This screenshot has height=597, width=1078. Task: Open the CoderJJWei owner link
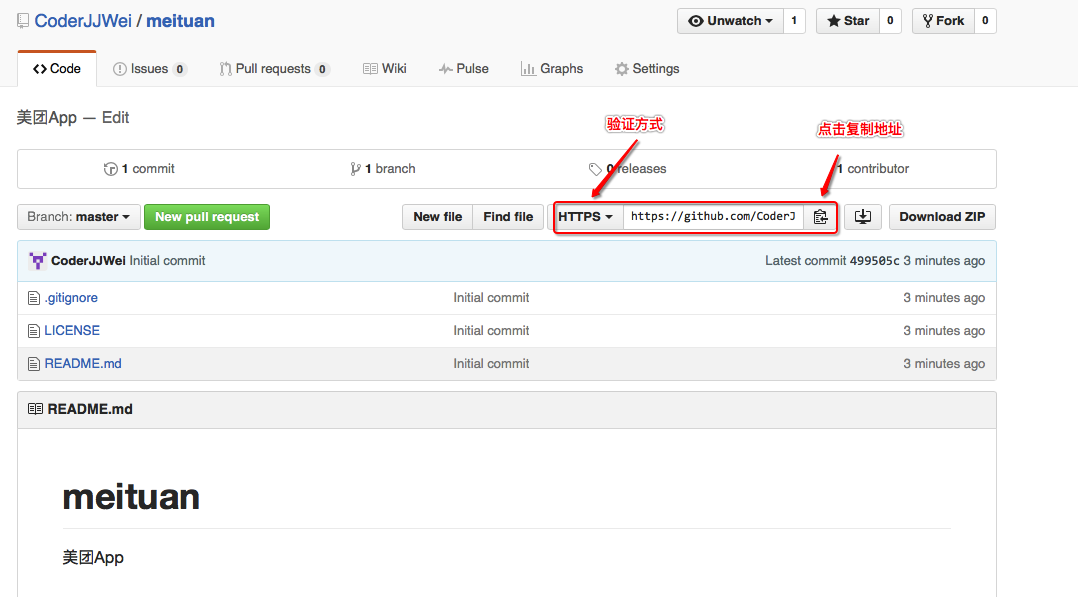83,21
